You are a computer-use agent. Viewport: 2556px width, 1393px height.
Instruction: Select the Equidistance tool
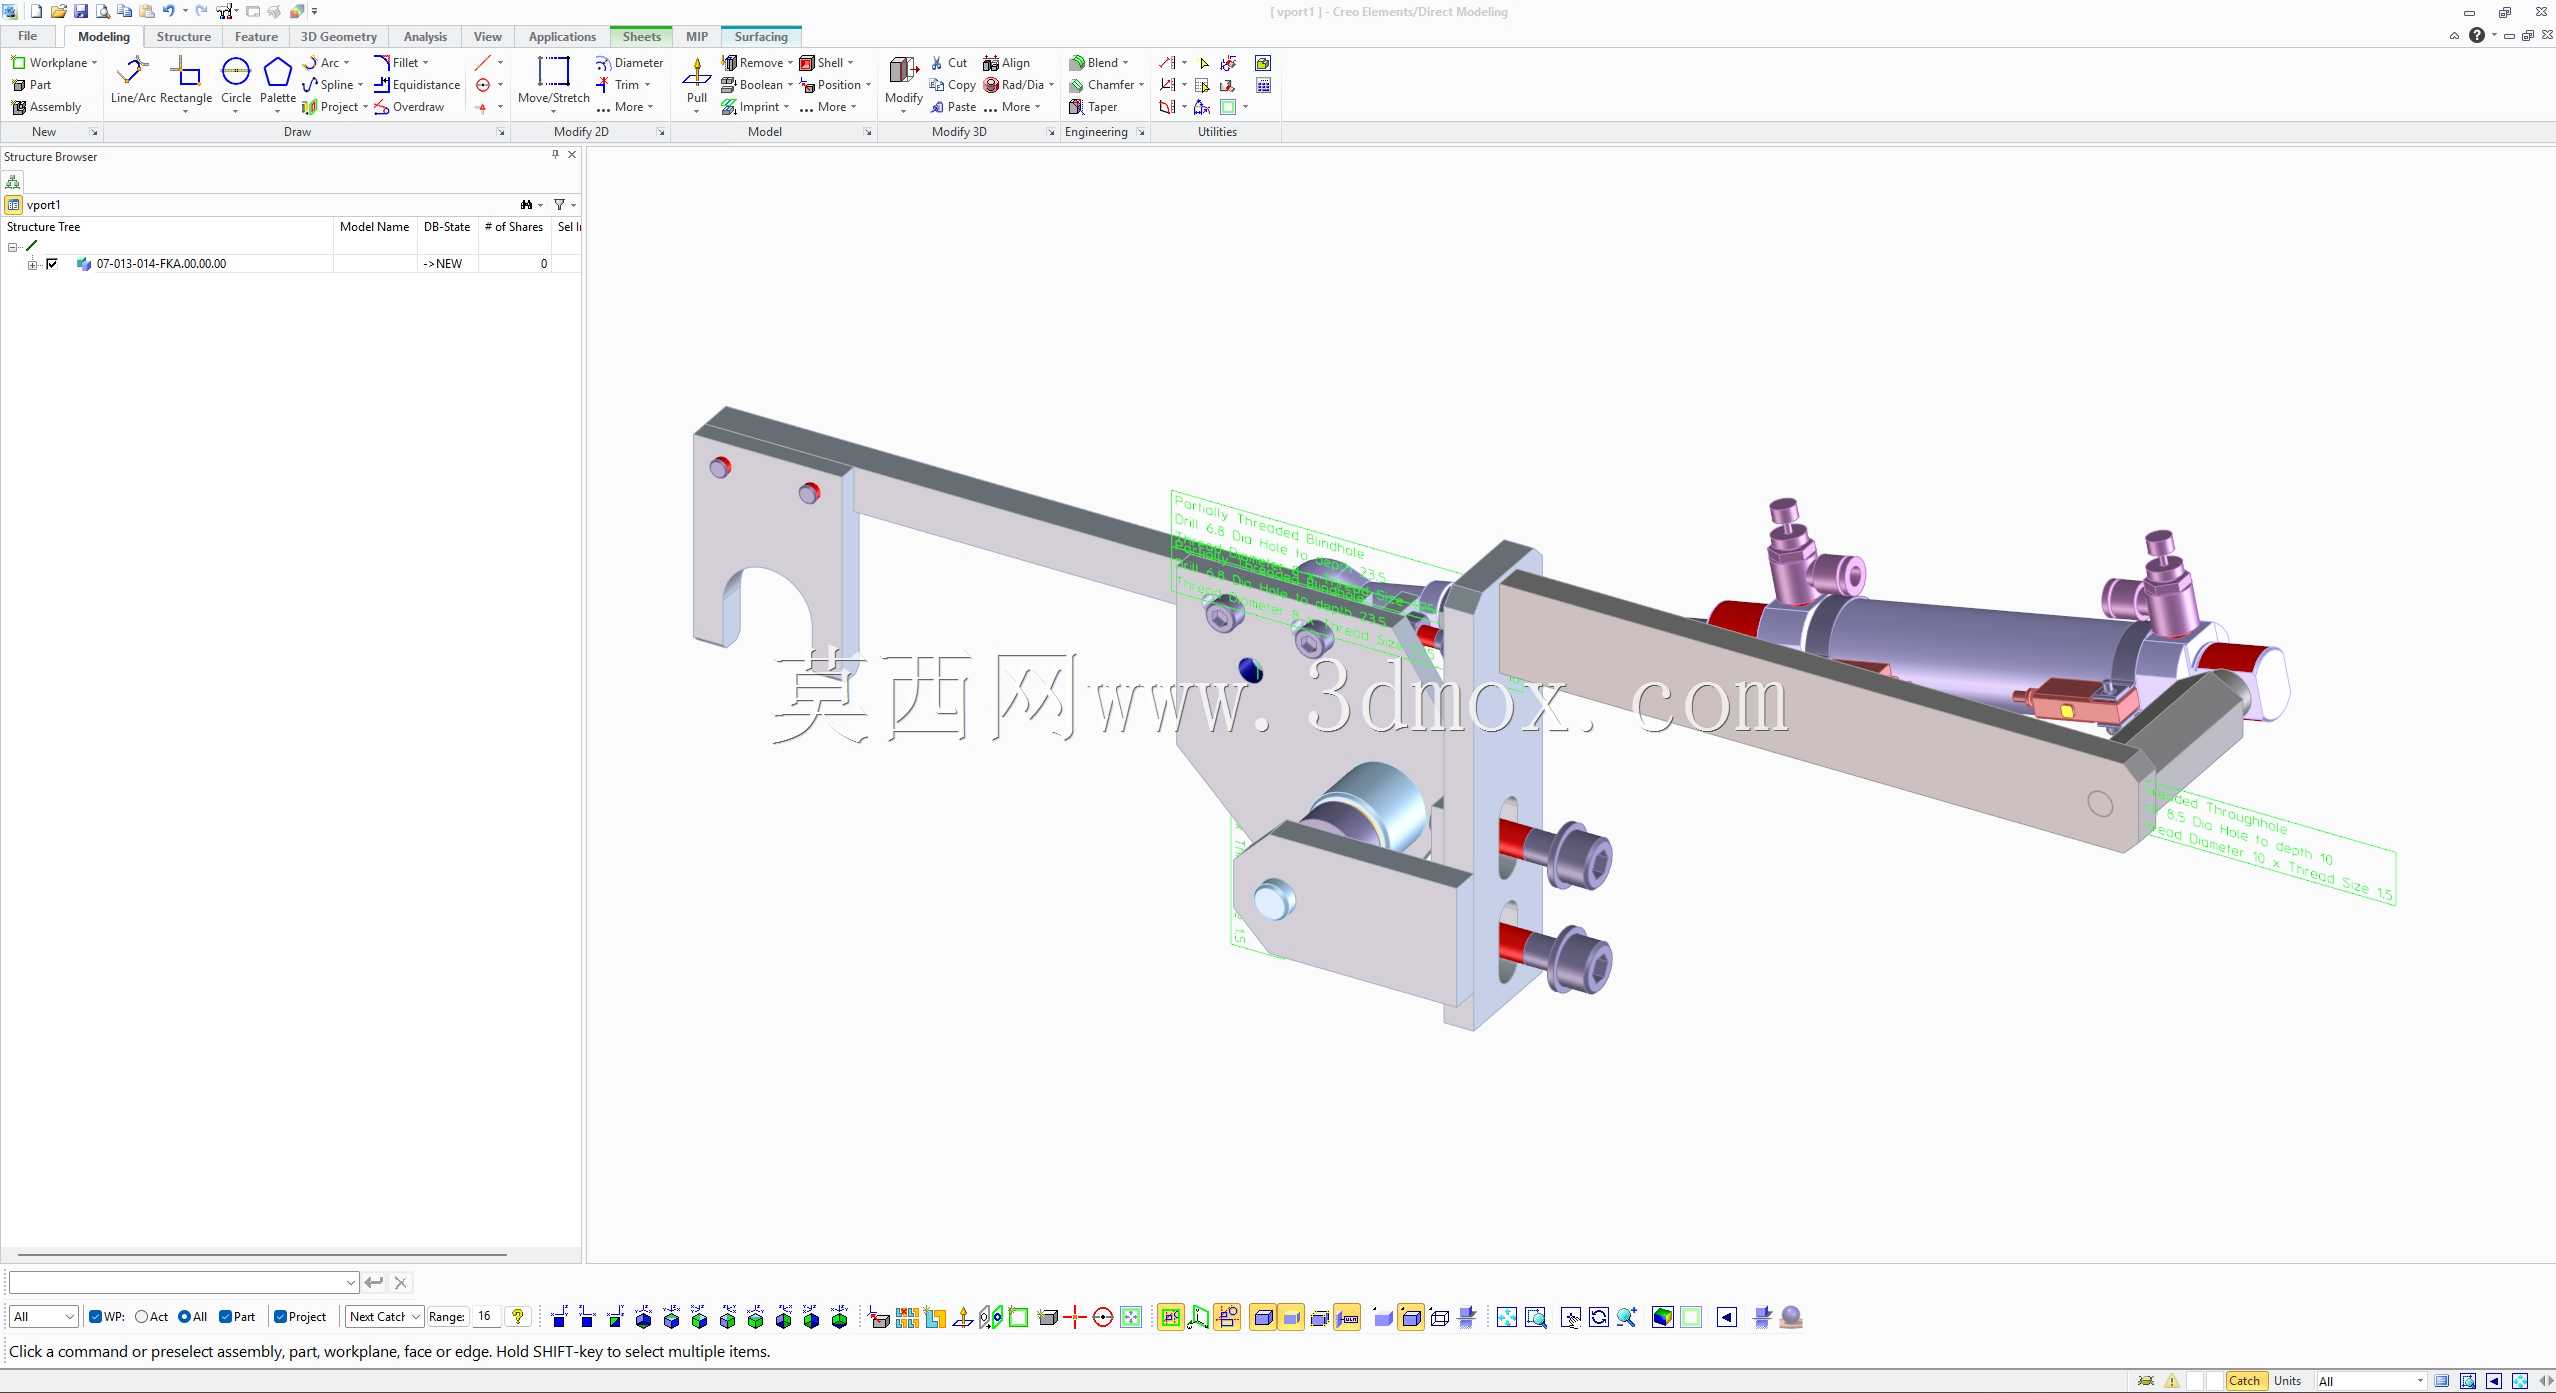[417, 85]
